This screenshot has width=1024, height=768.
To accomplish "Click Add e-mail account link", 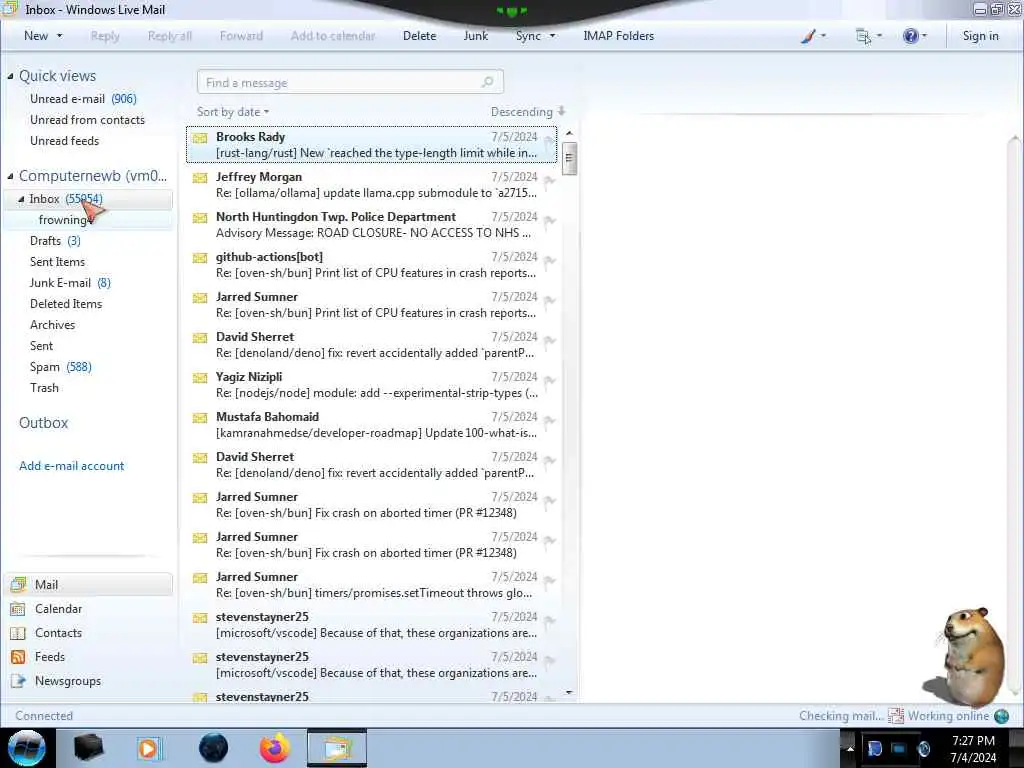I will [x=71, y=466].
